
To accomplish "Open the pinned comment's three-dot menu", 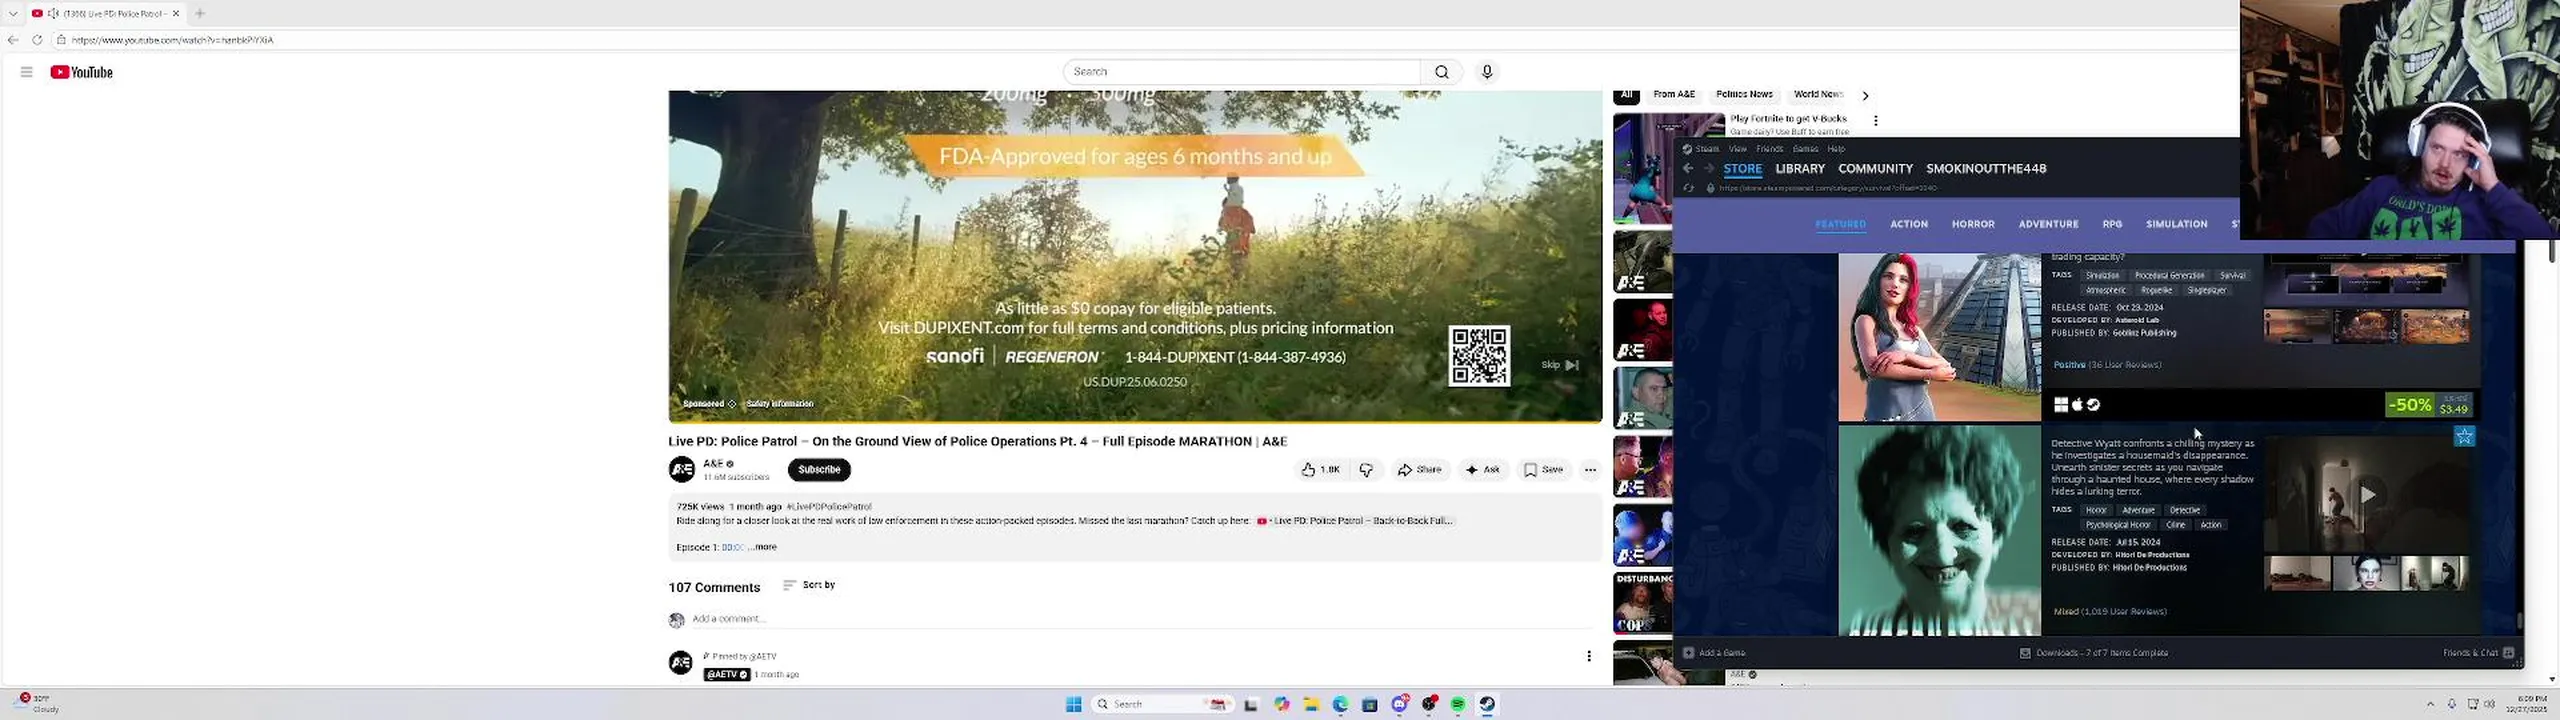I will click(1589, 656).
